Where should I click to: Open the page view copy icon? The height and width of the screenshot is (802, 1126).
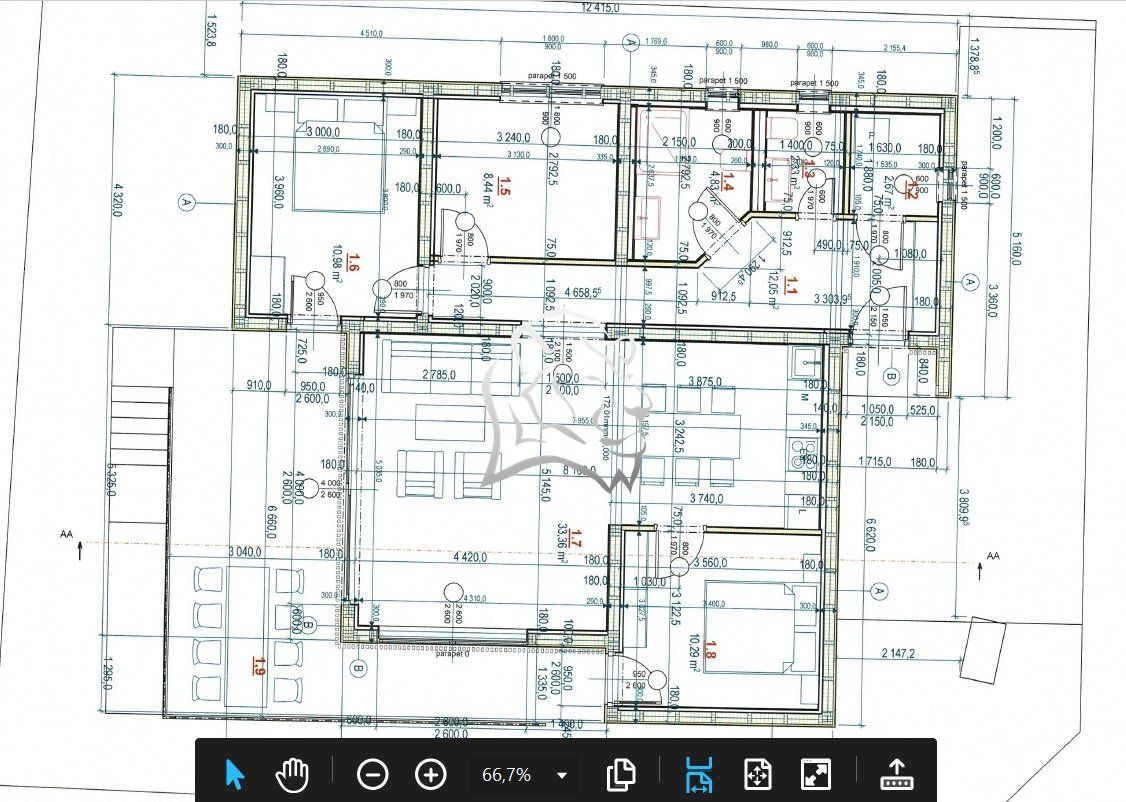click(621, 774)
